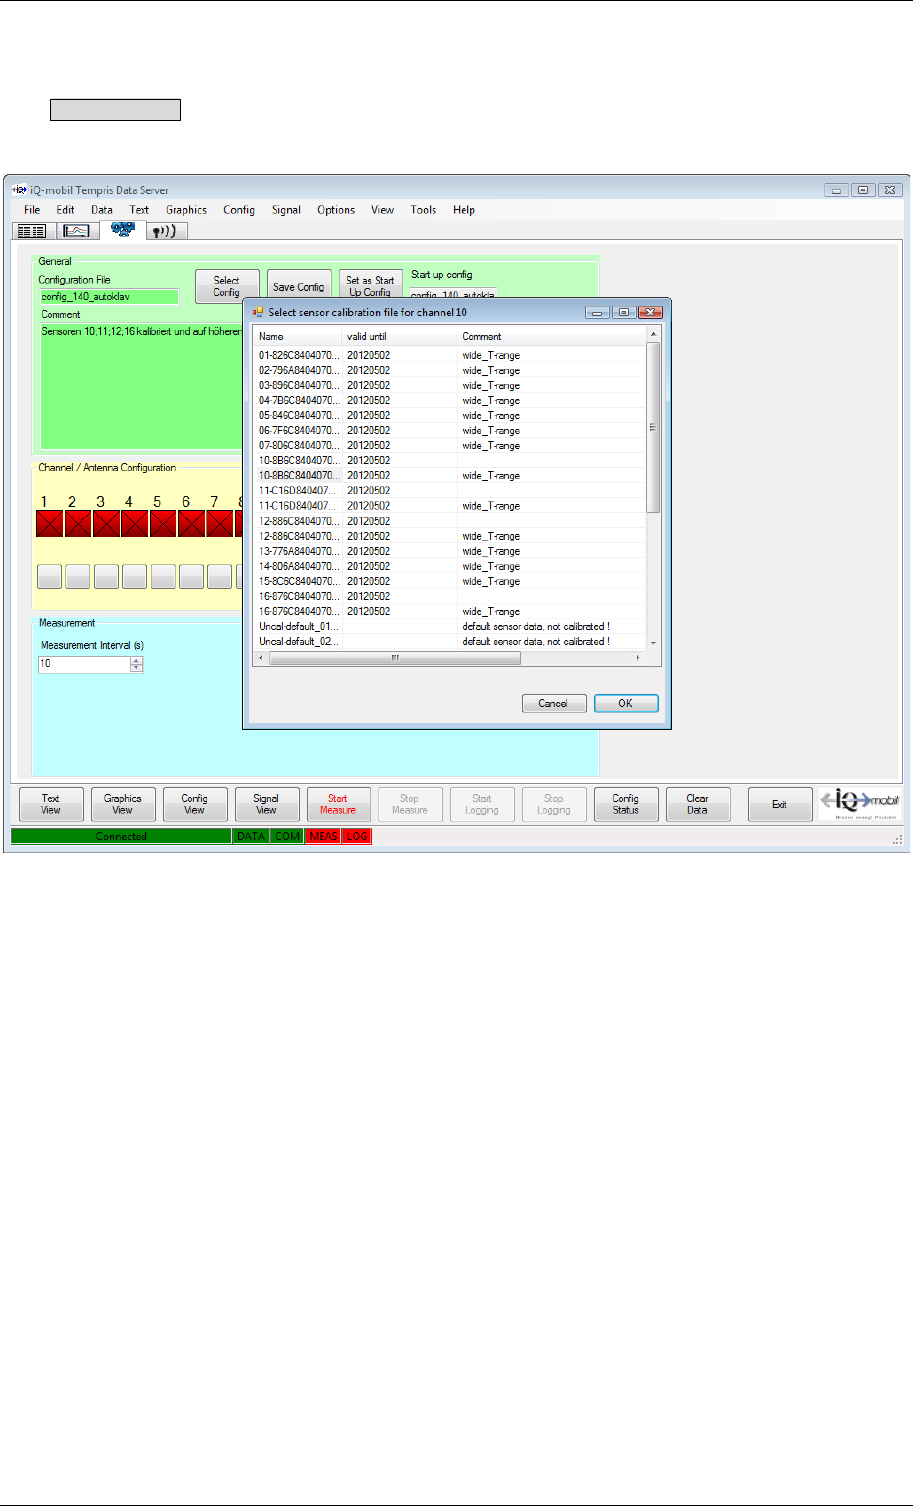Cancel the calibration file dialog
Viewport: 913px width, 1506px height.
point(554,703)
